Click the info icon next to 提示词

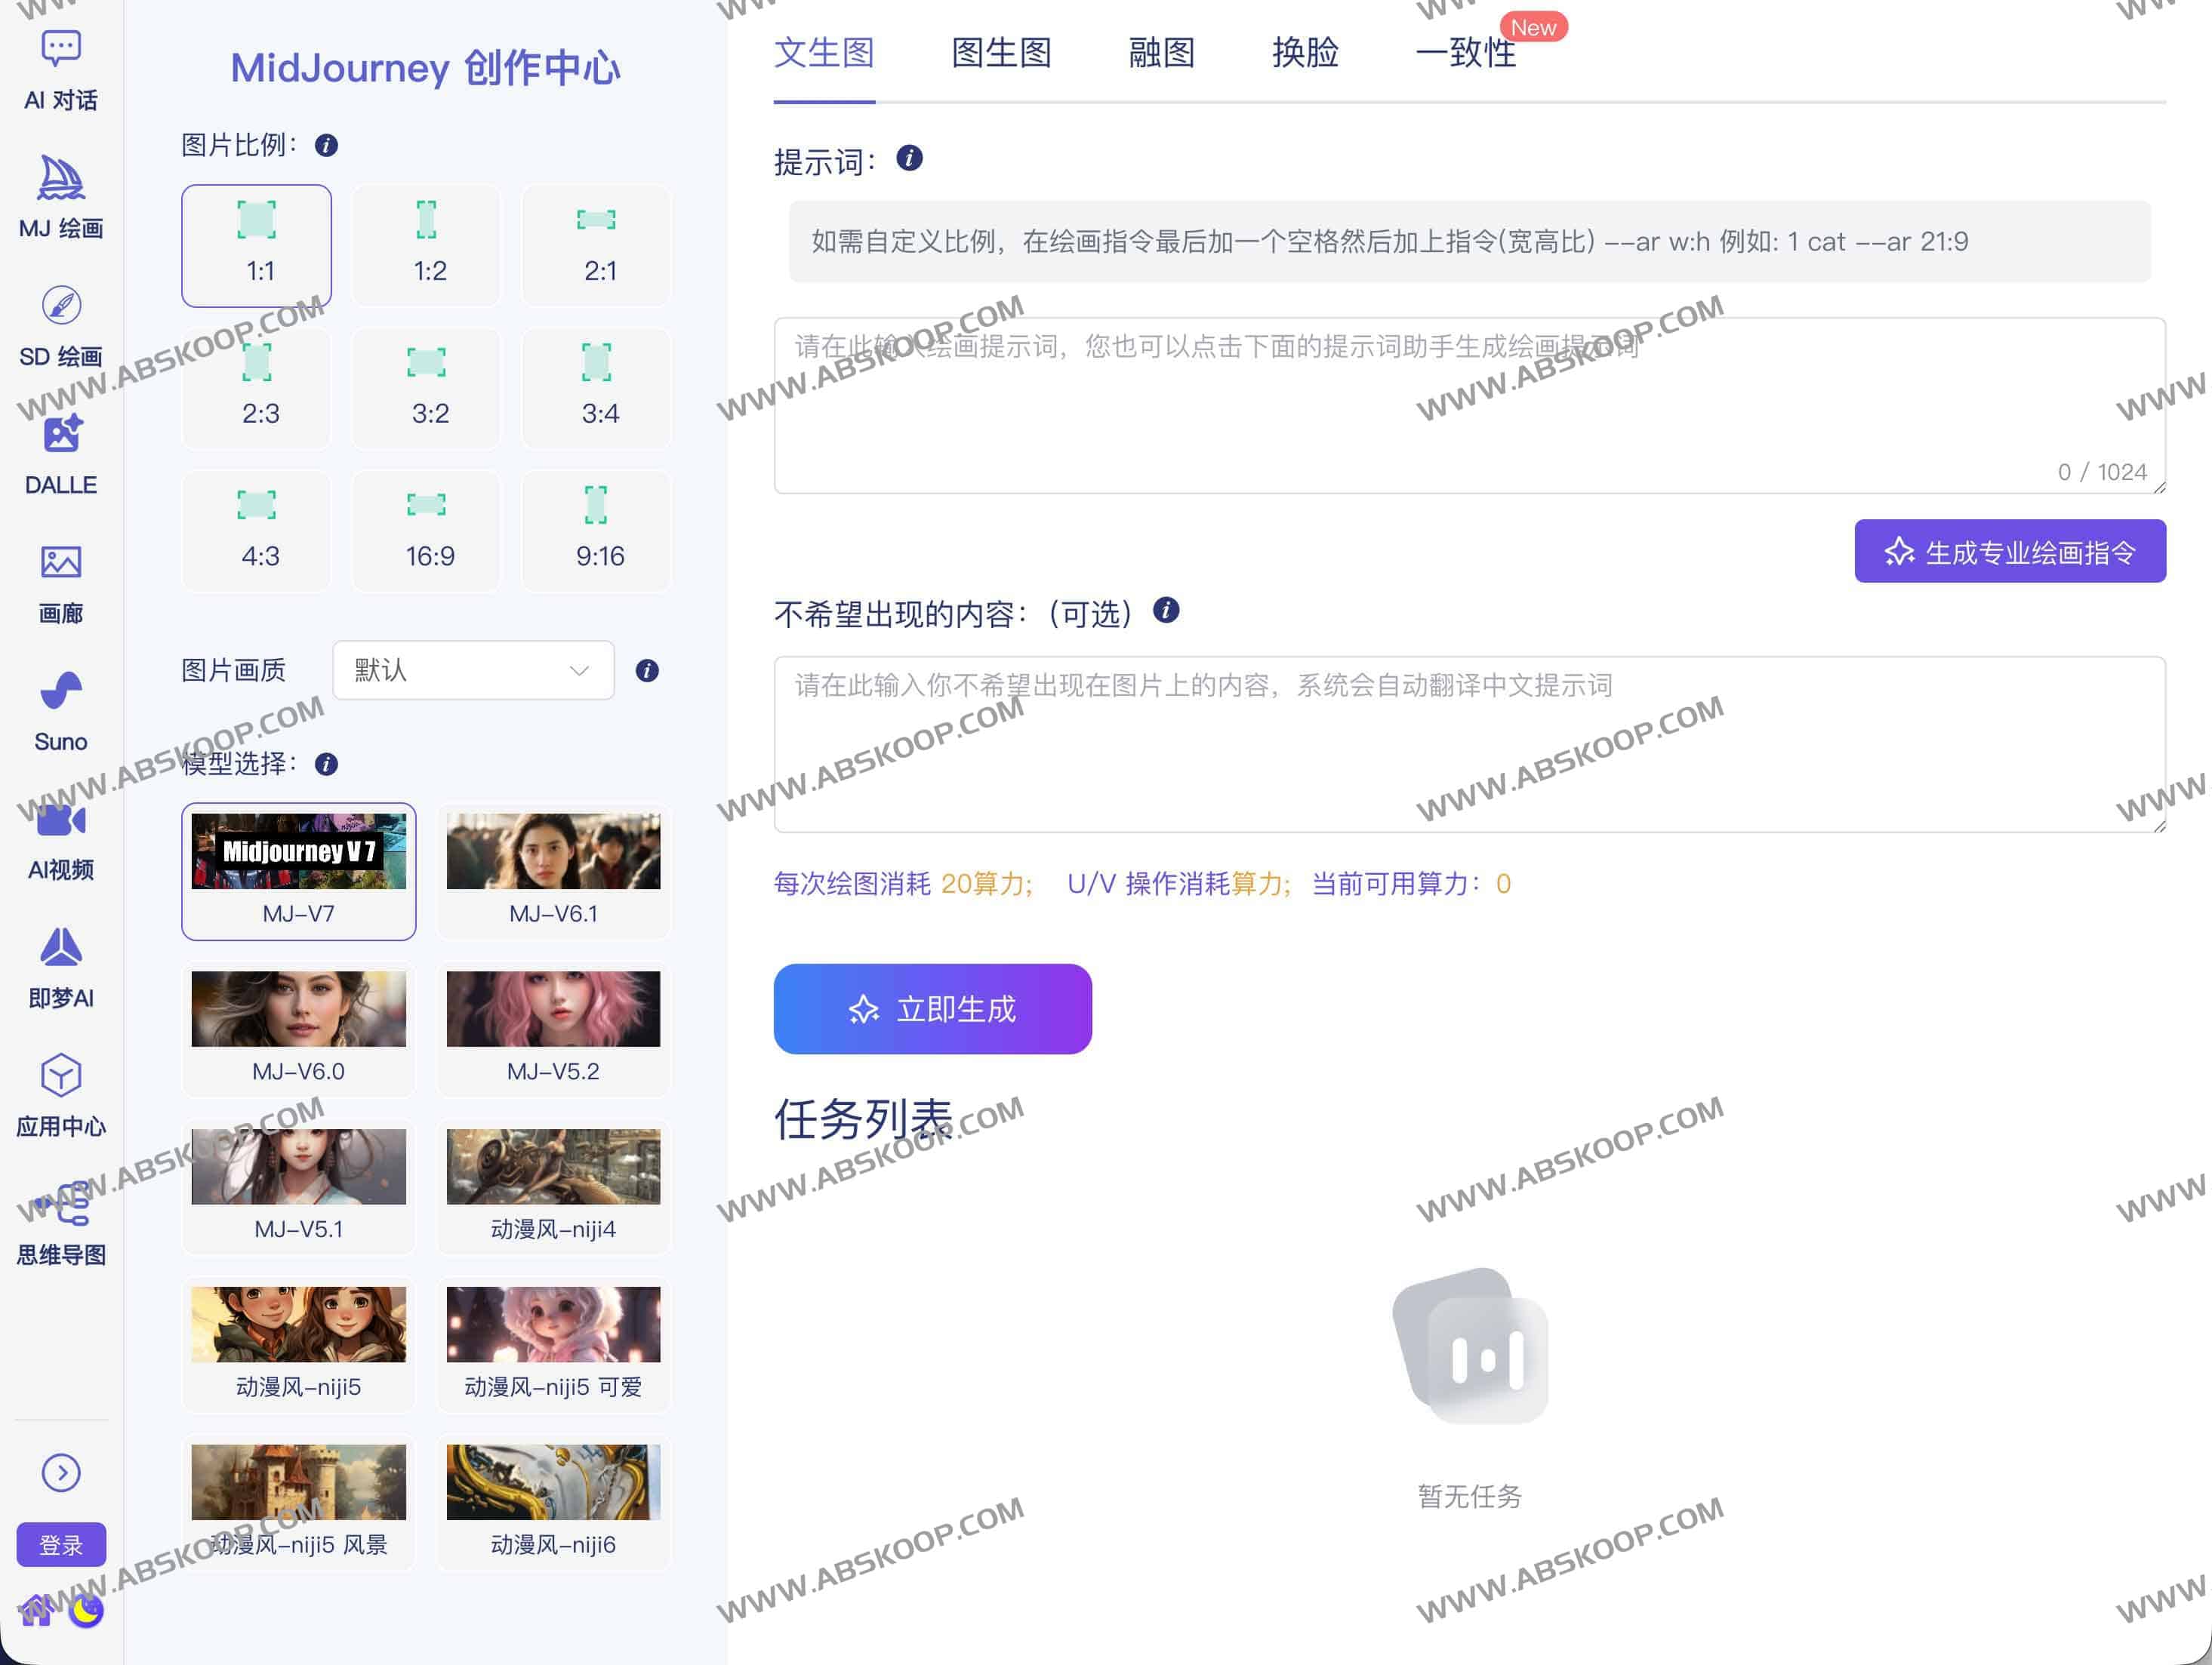click(908, 158)
